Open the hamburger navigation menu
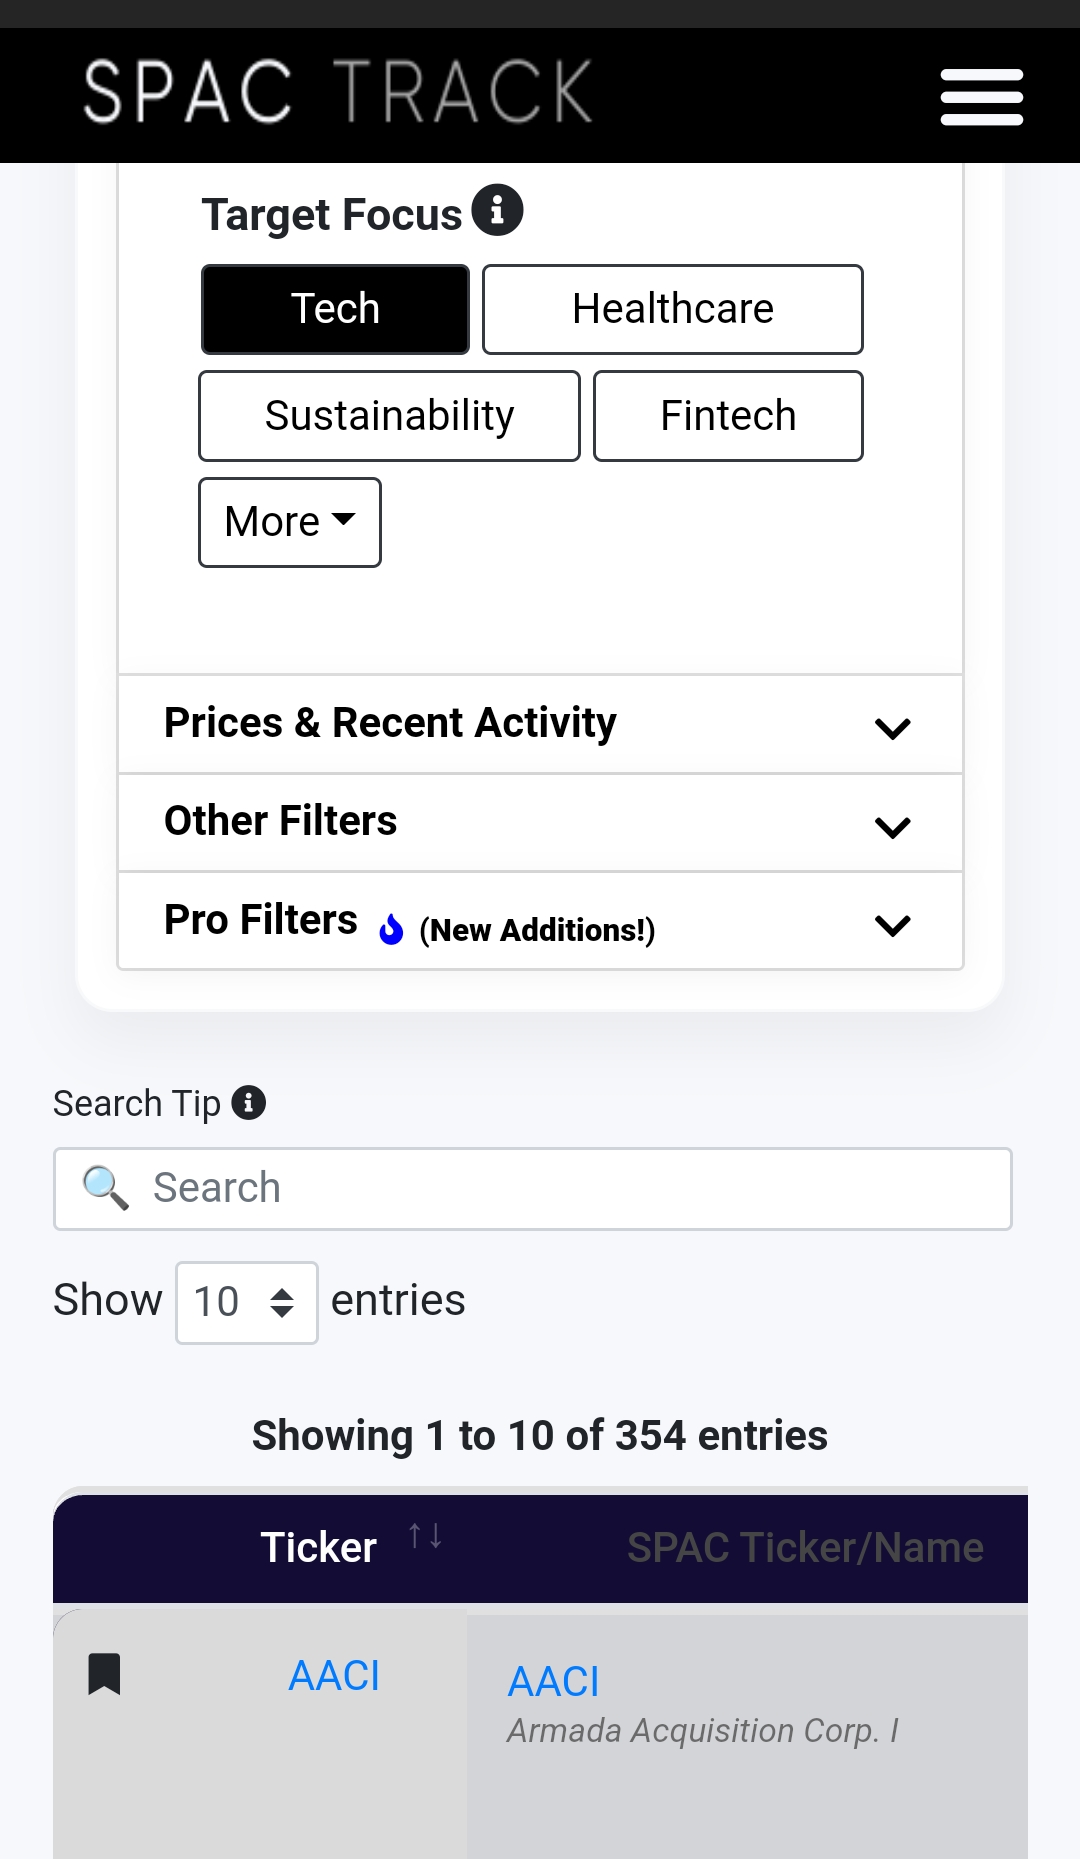1080x1859 pixels. [981, 97]
